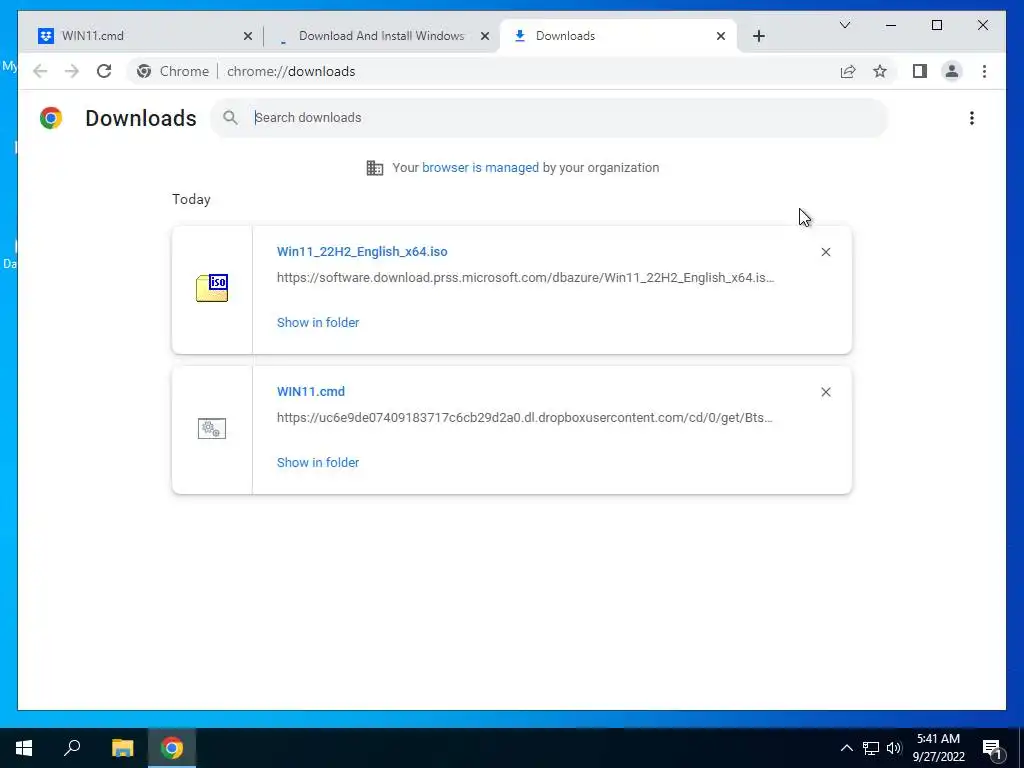Click the WIN11.cmd file icon
The image size is (1024, 768).
[x=212, y=428]
